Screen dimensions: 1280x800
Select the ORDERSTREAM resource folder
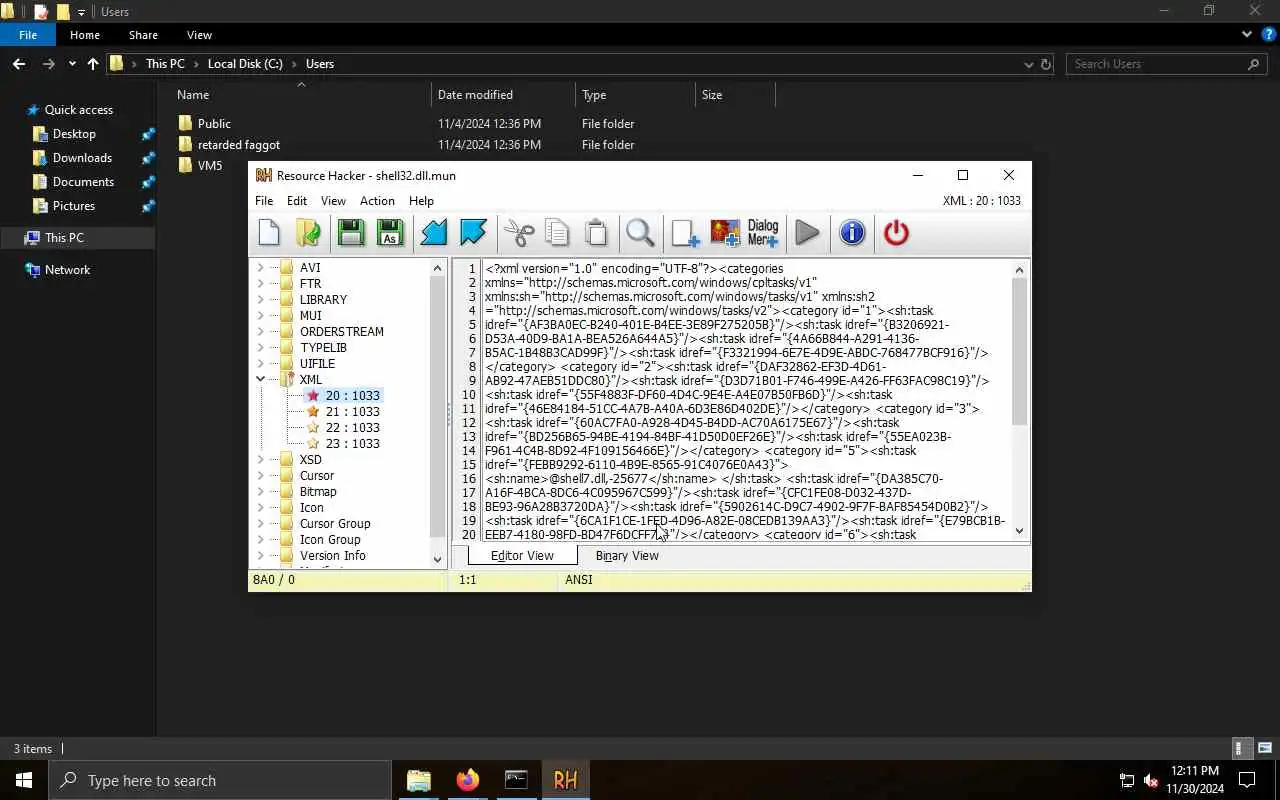pyautogui.click(x=341, y=331)
